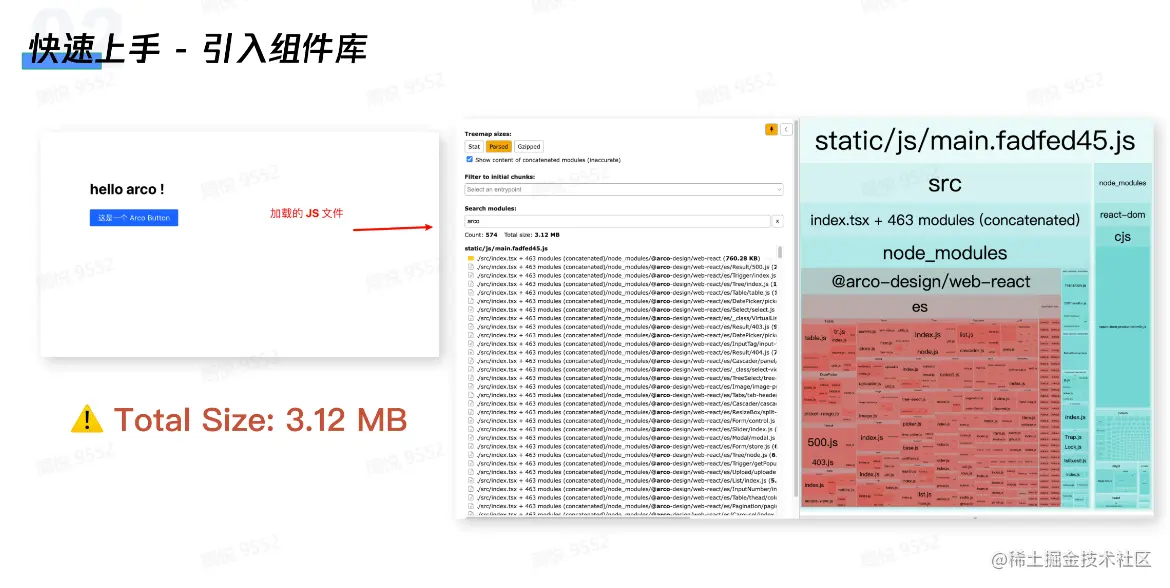This screenshot has height=588, width=1170.
Task: Click the 500.js tile in the treemap
Action: pyautogui.click(x=822, y=442)
